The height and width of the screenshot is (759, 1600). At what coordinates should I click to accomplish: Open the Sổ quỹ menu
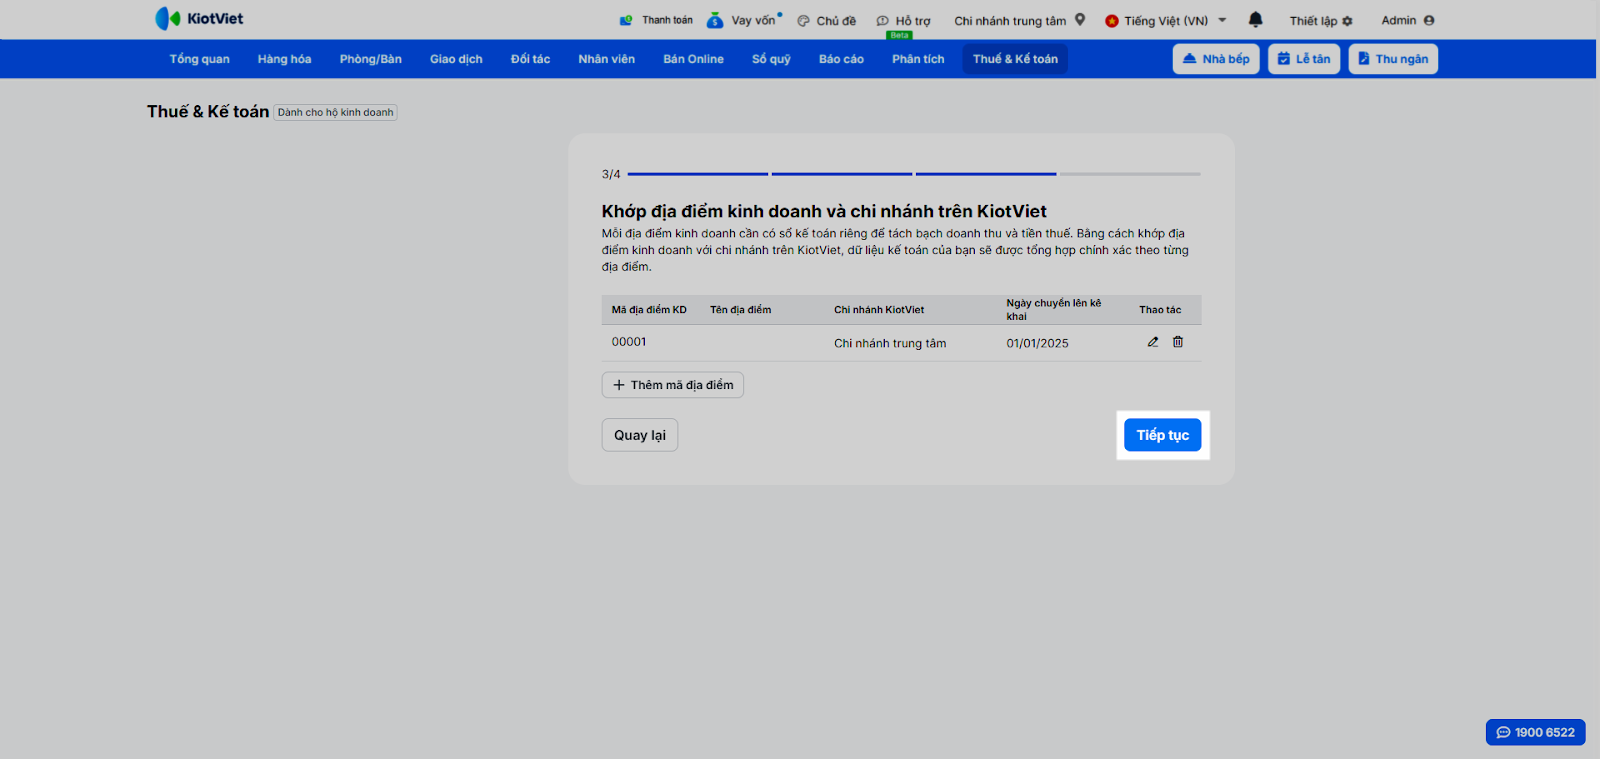771,59
